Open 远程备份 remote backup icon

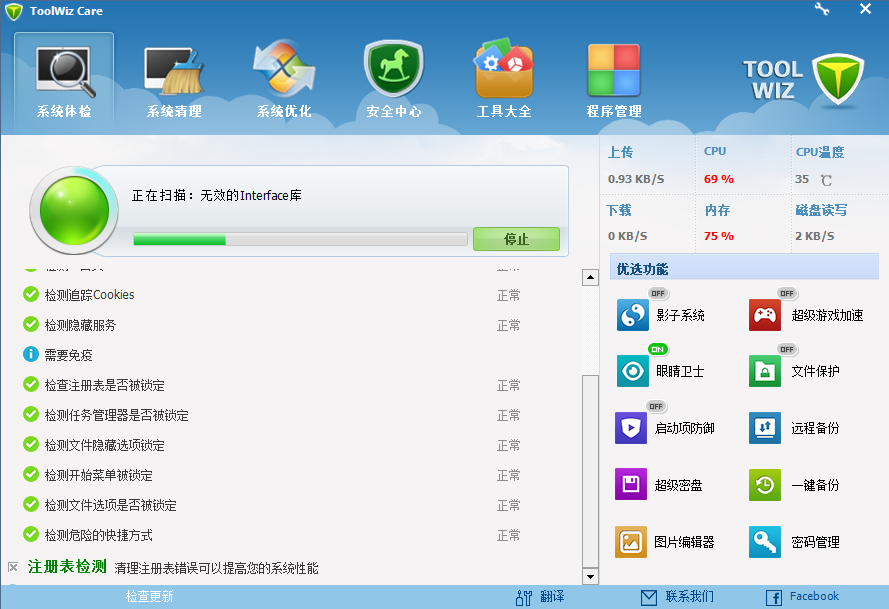[x=765, y=428]
